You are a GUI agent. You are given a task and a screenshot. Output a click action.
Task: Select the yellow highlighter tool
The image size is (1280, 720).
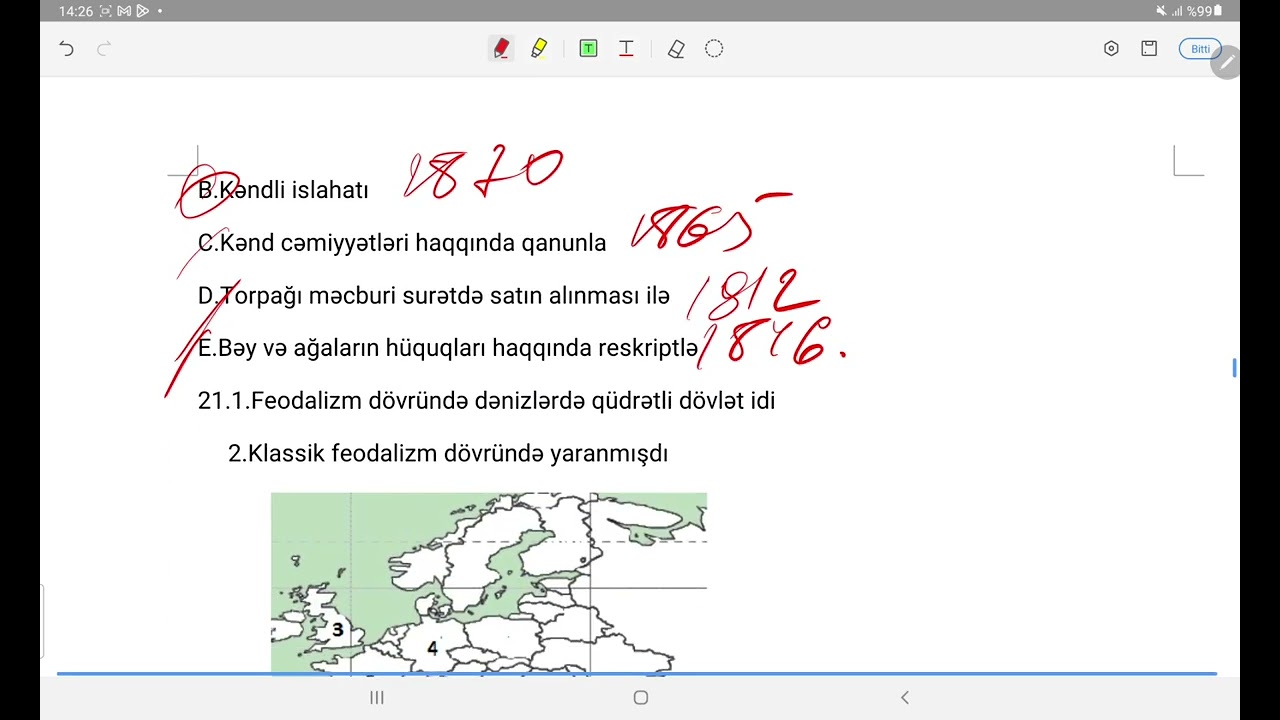539,48
